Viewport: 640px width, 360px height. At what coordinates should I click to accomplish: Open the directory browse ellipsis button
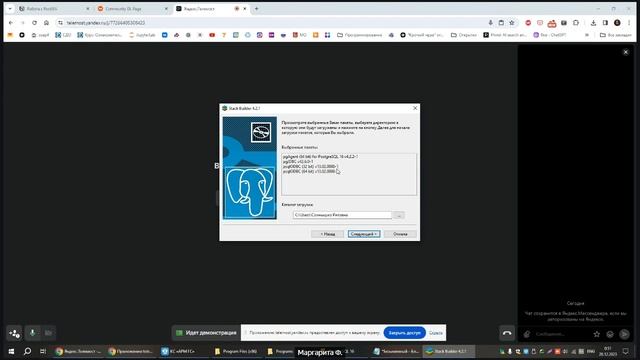coord(399,215)
